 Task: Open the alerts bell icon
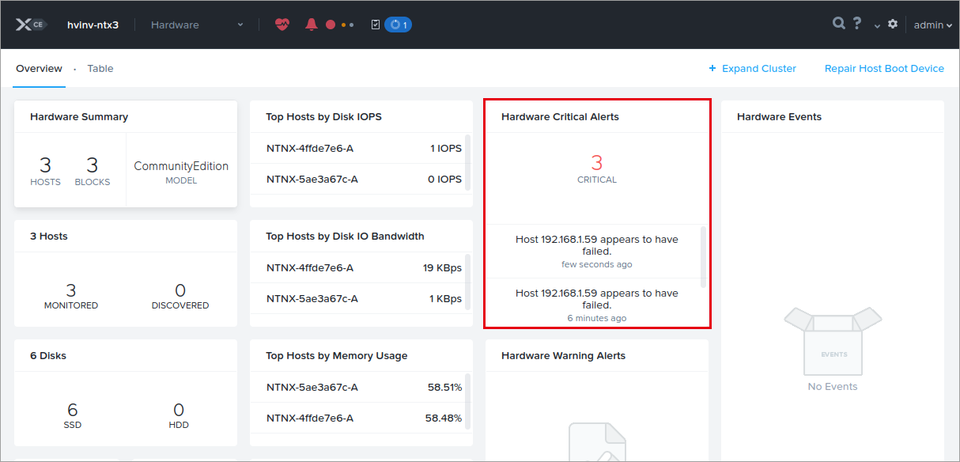point(312,25)
